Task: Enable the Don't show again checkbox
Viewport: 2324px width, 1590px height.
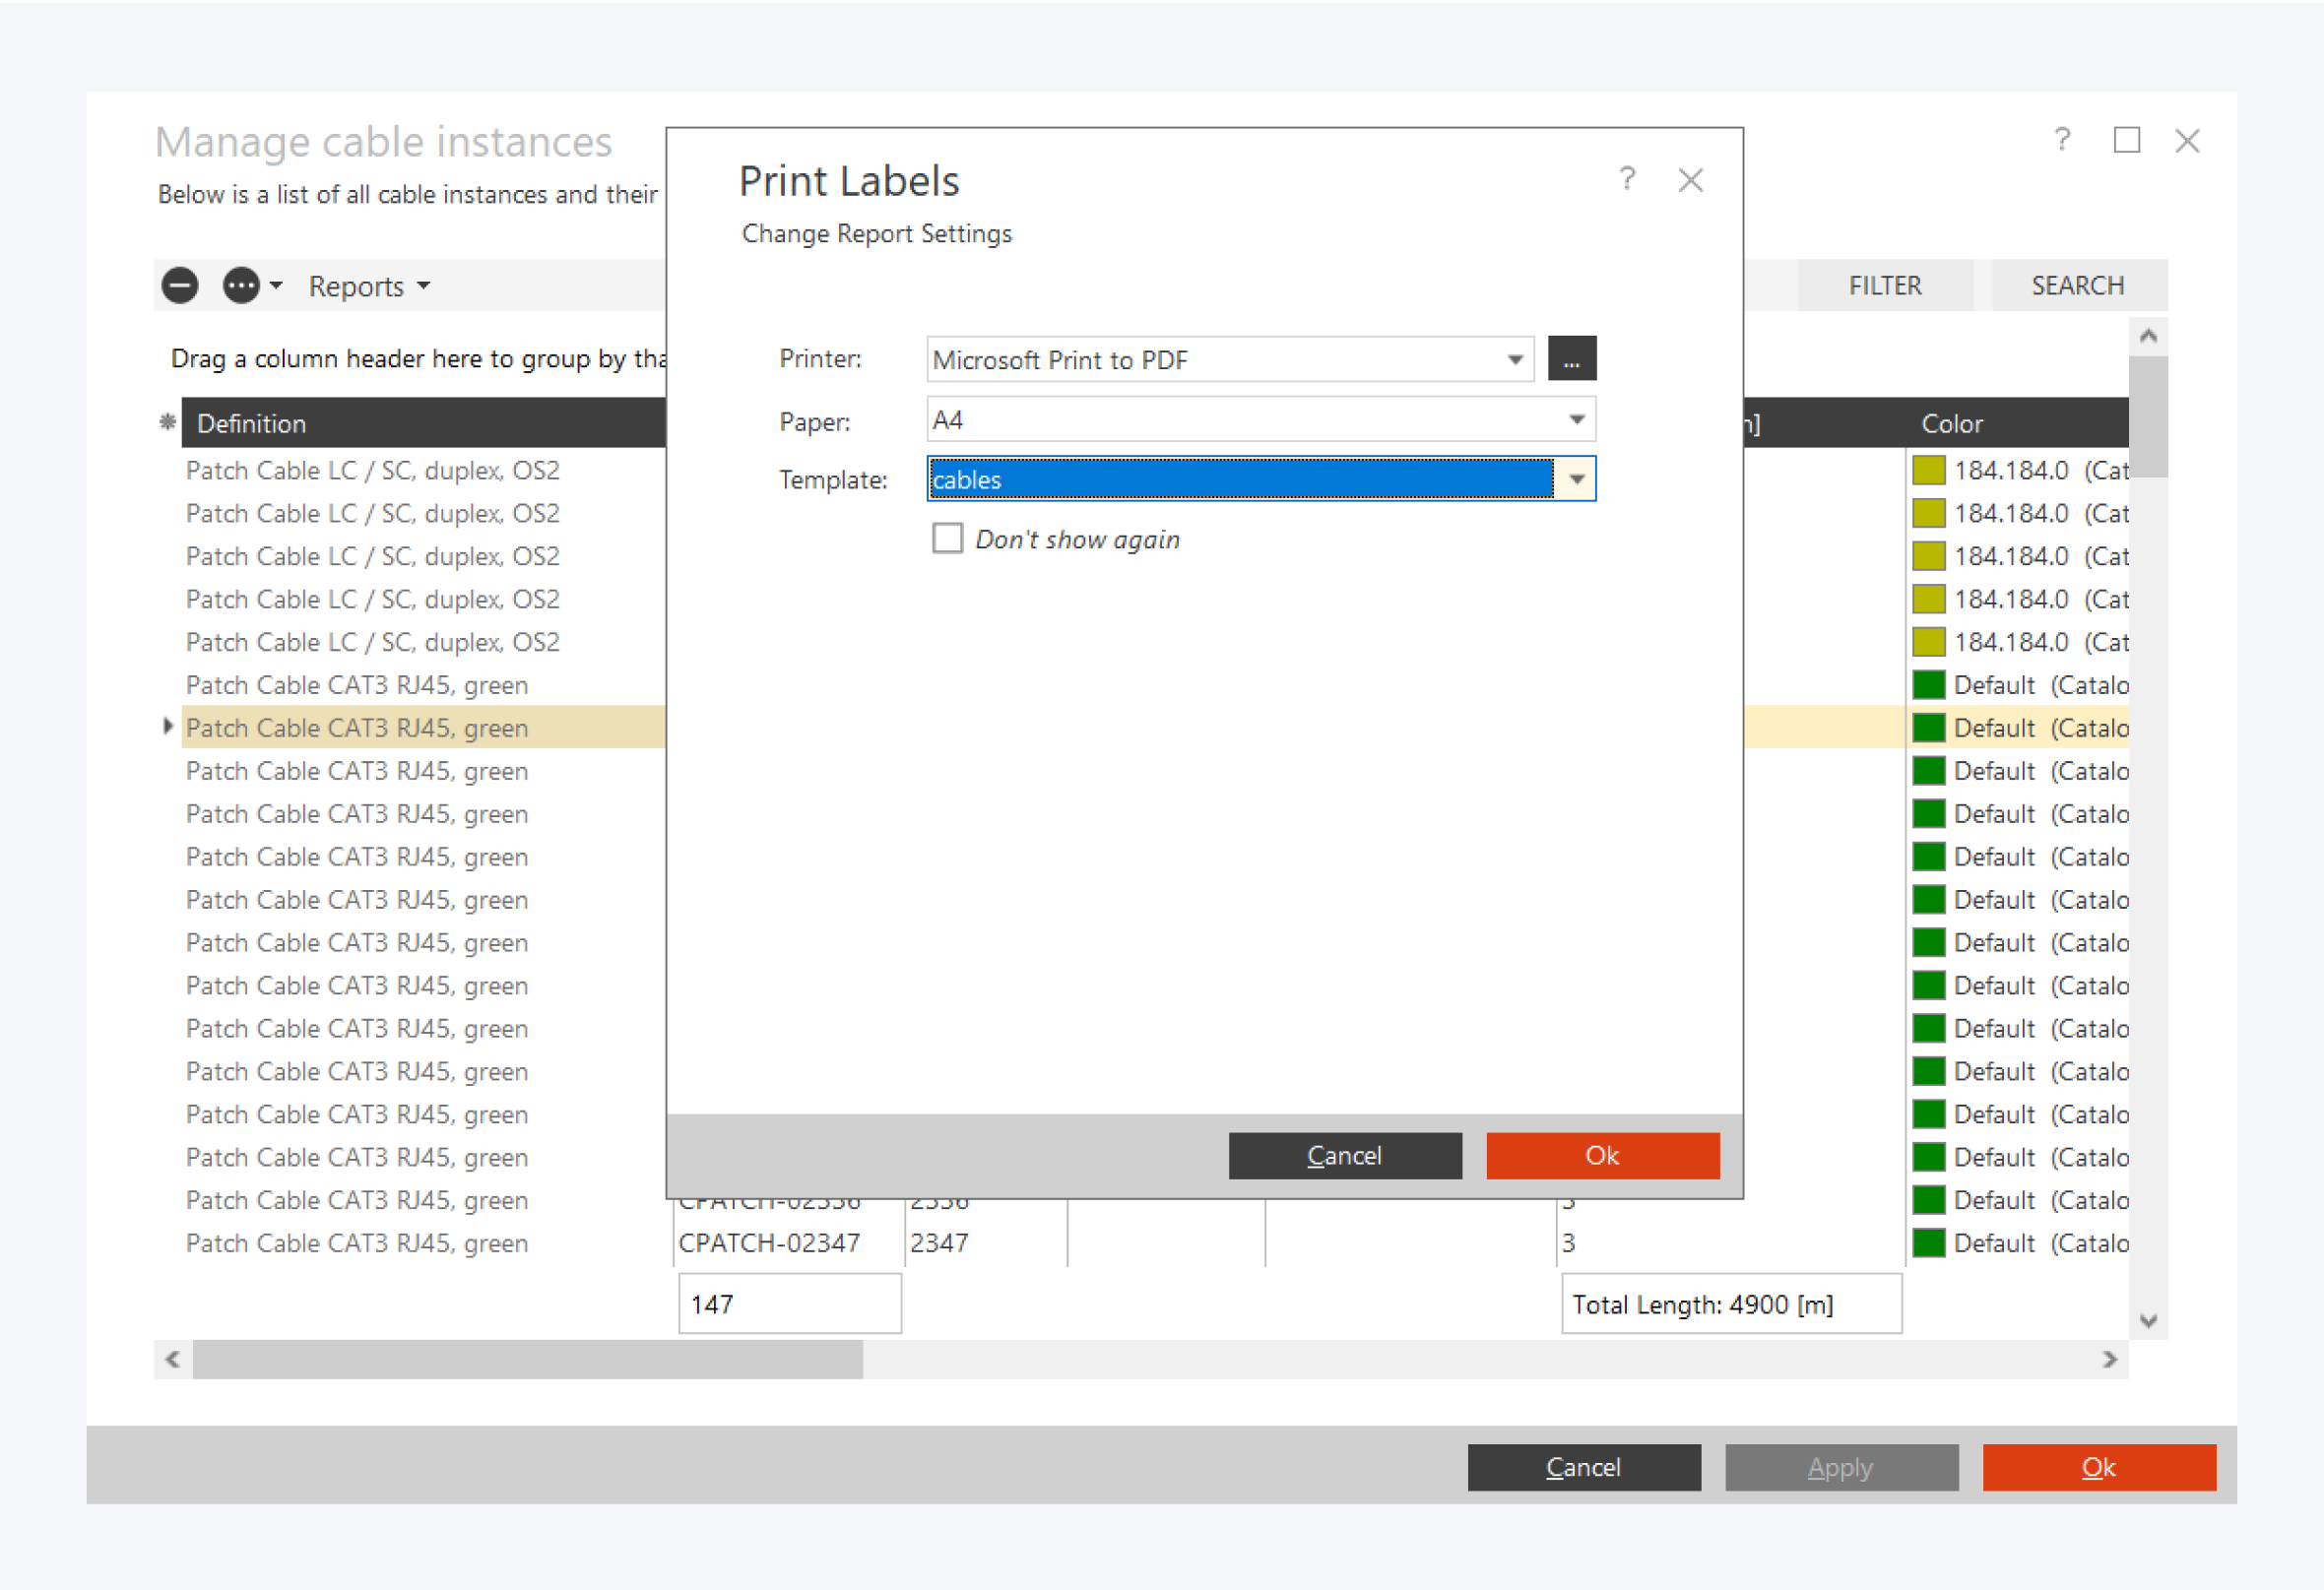Action: click(947, 539)
